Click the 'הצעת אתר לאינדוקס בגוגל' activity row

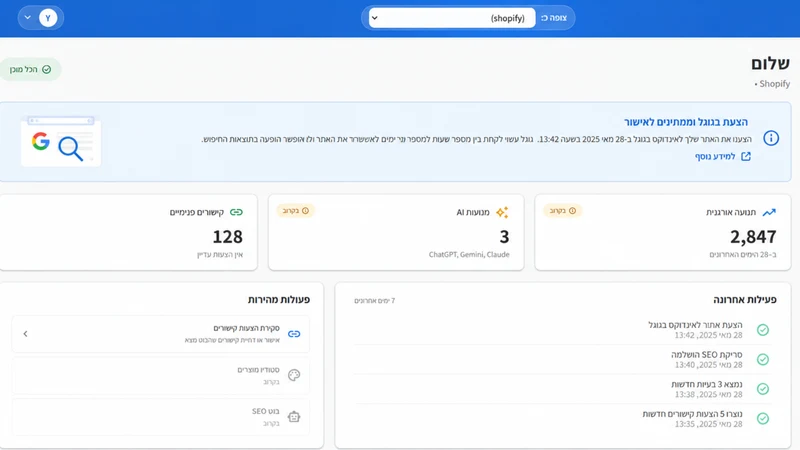pos(562,330)
